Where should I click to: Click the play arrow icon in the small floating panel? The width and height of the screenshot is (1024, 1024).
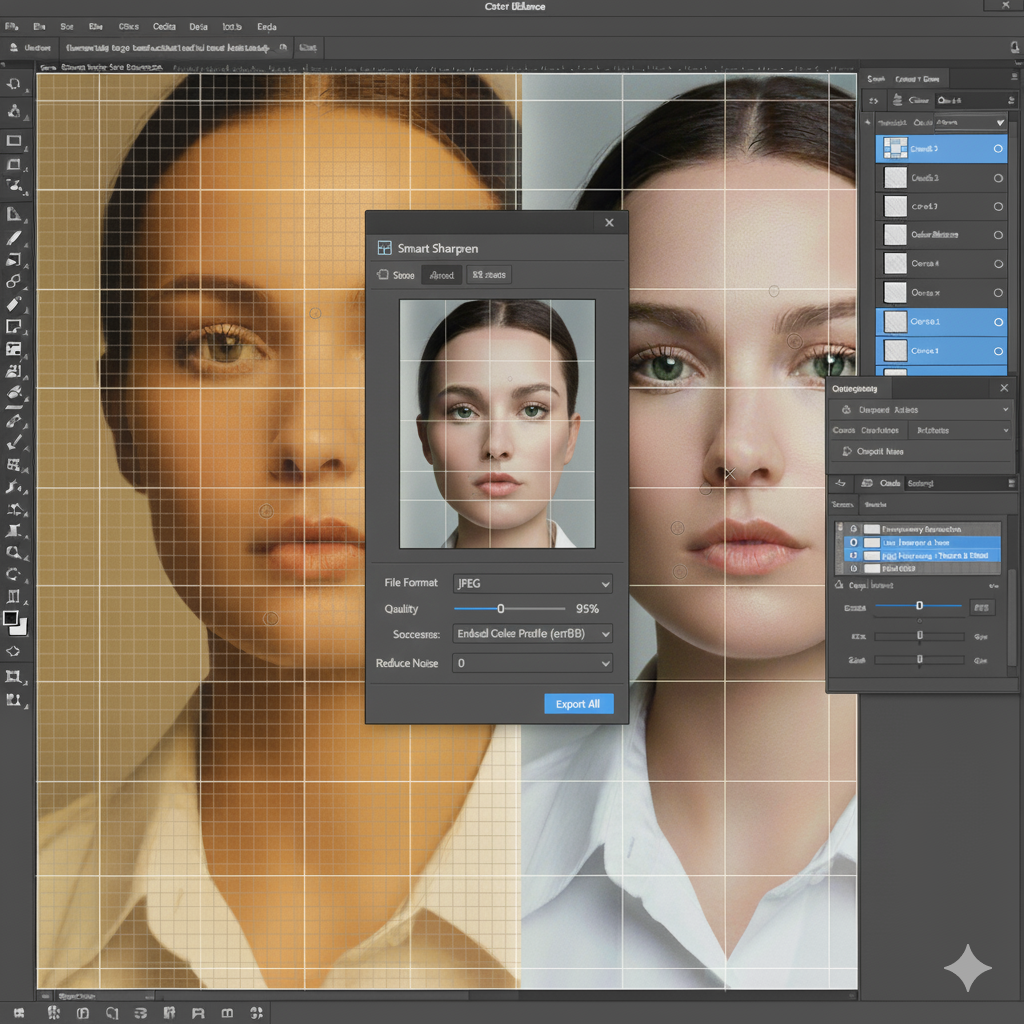pos(846,452)
